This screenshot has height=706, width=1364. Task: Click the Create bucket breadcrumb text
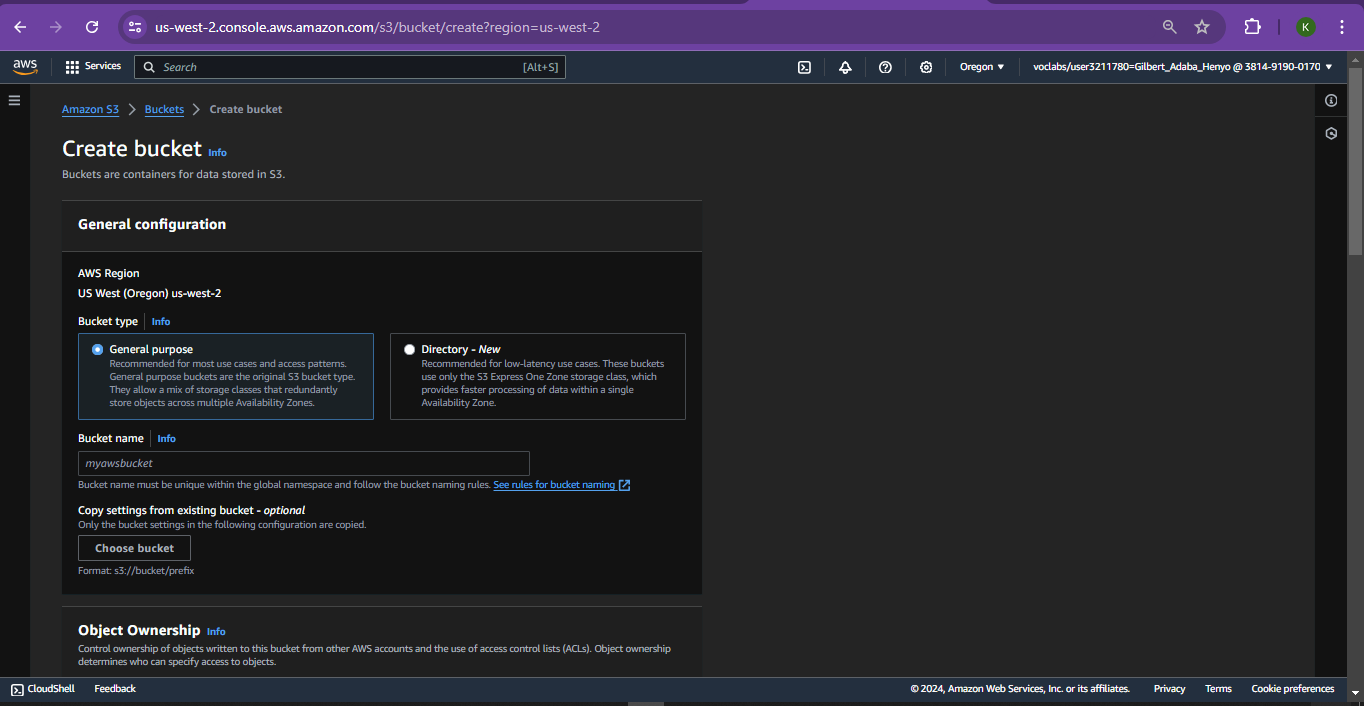click(x=246, y=110)
